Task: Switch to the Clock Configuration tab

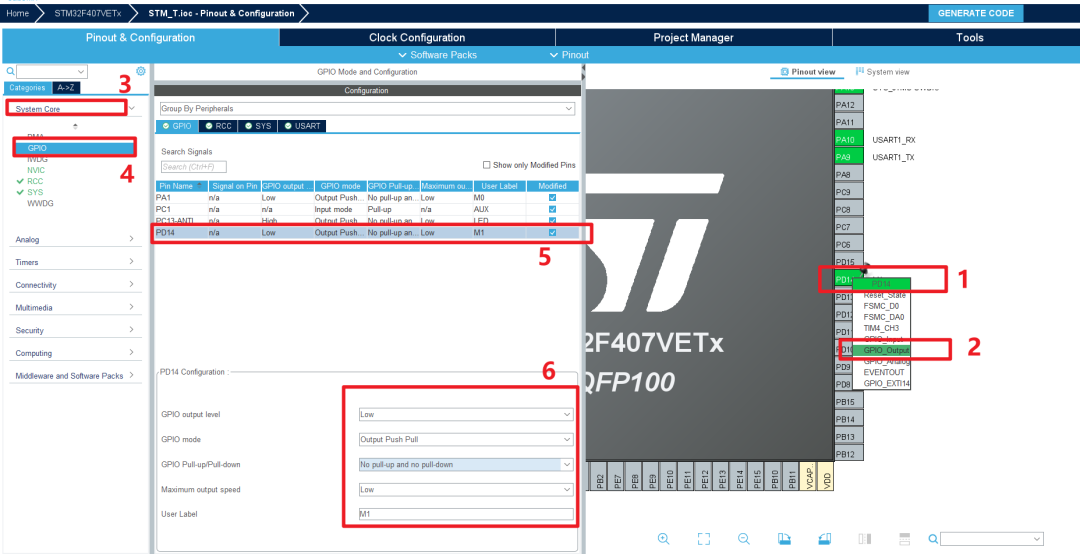Action: point(417,37)
